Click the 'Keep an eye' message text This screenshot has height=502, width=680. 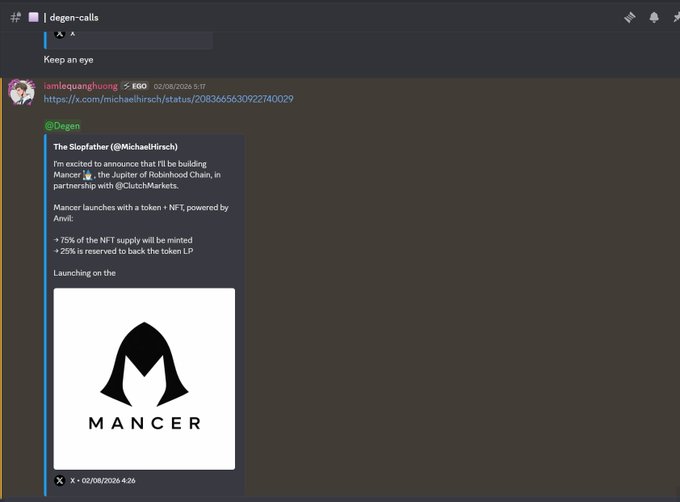pos(69,60)
